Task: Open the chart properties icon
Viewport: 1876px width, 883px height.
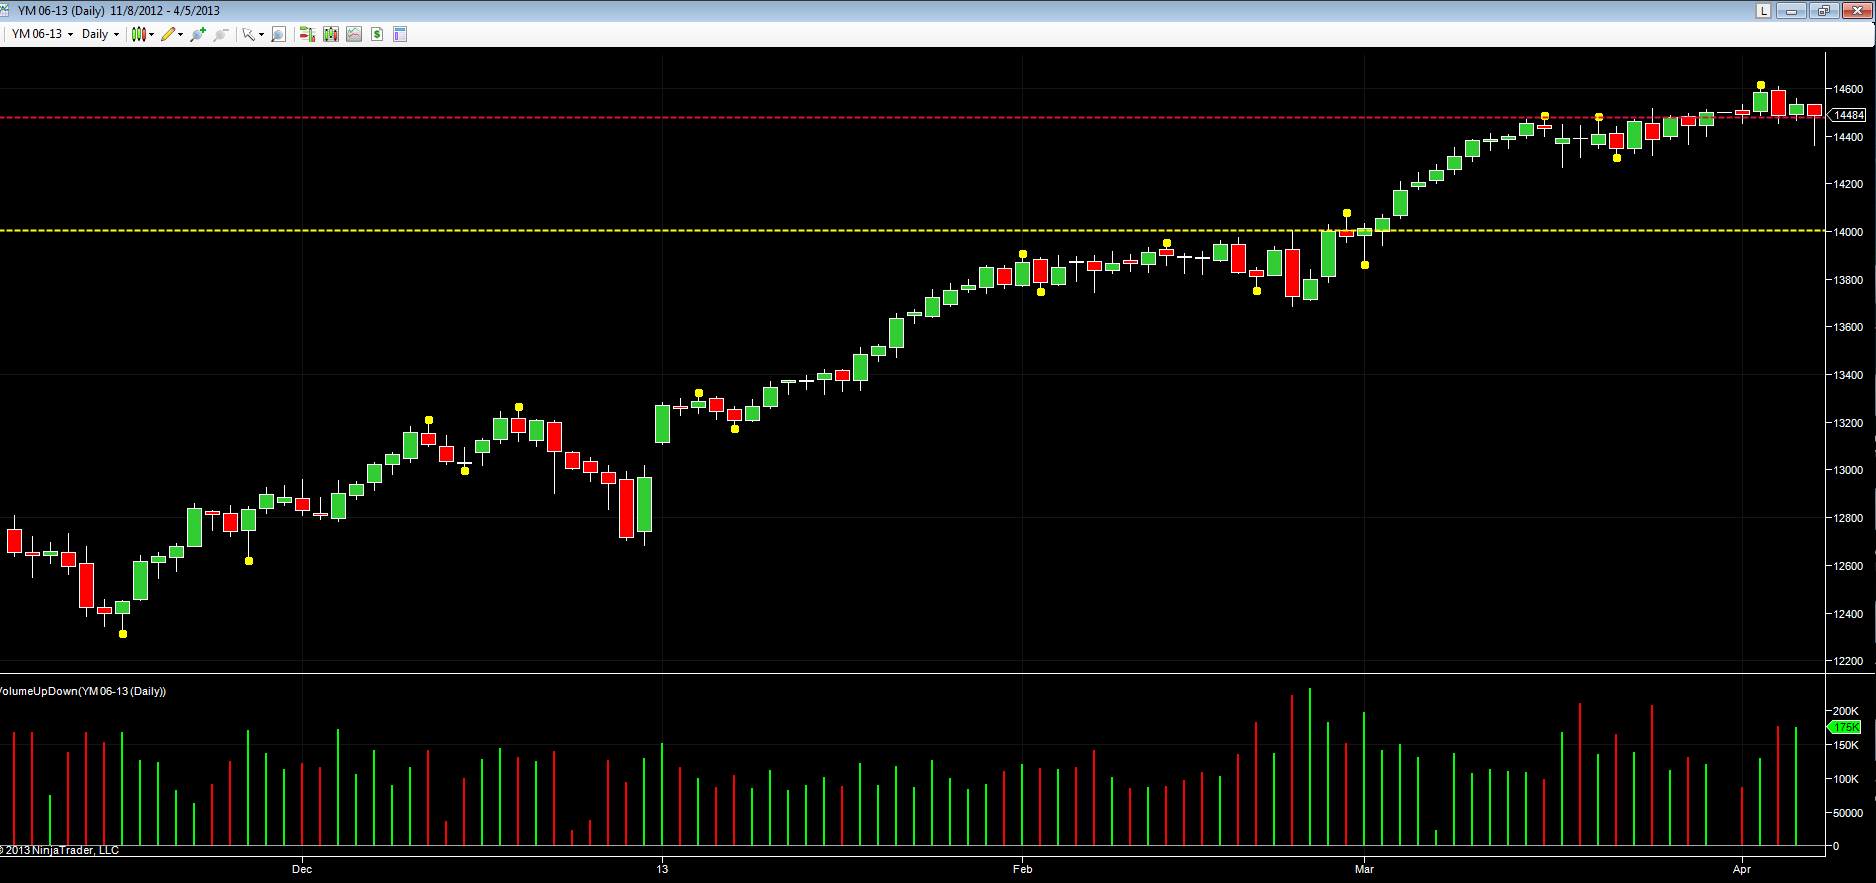Action: click(400, 34)
